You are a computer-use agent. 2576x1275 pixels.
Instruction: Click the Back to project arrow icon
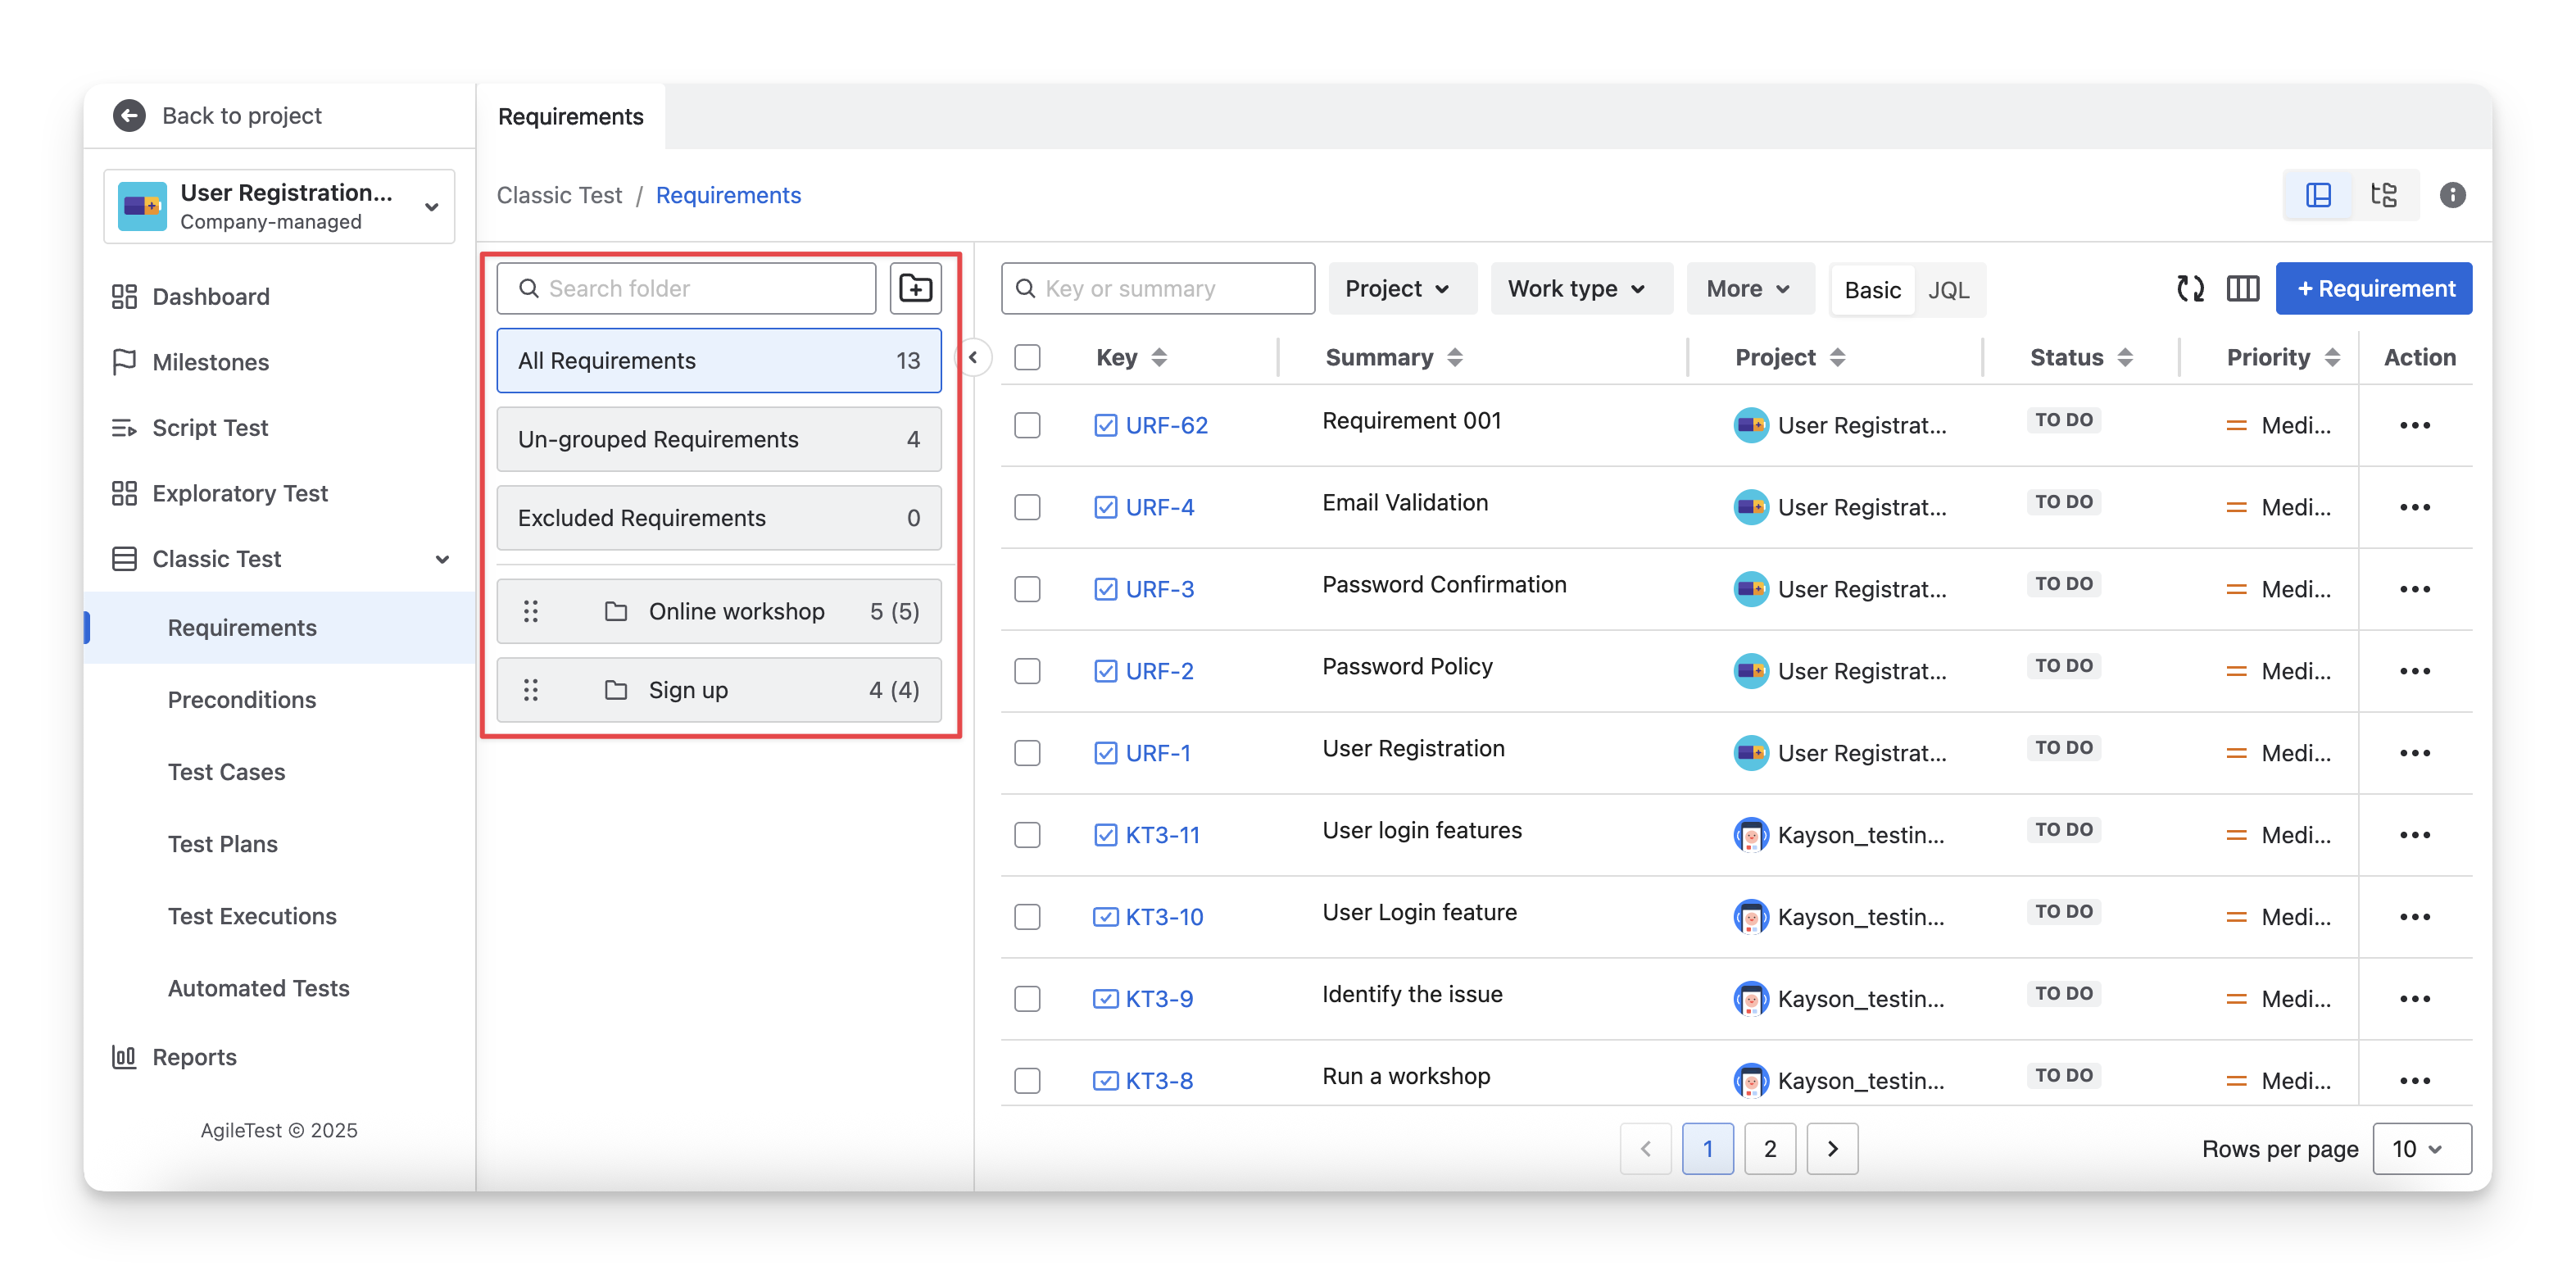[x=129, y=116]
